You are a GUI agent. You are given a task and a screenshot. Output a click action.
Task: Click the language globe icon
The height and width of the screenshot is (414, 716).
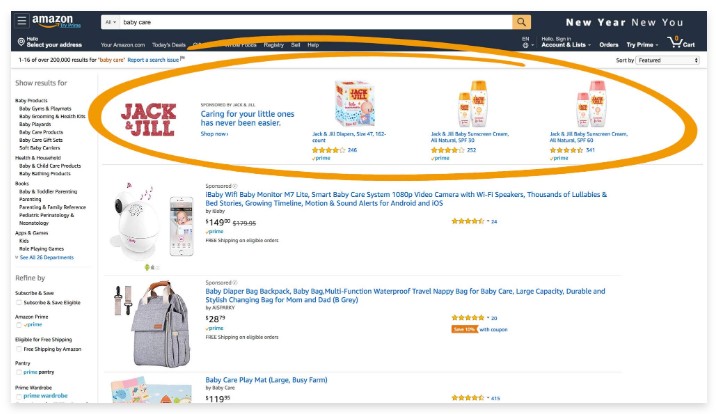(526, 45)
